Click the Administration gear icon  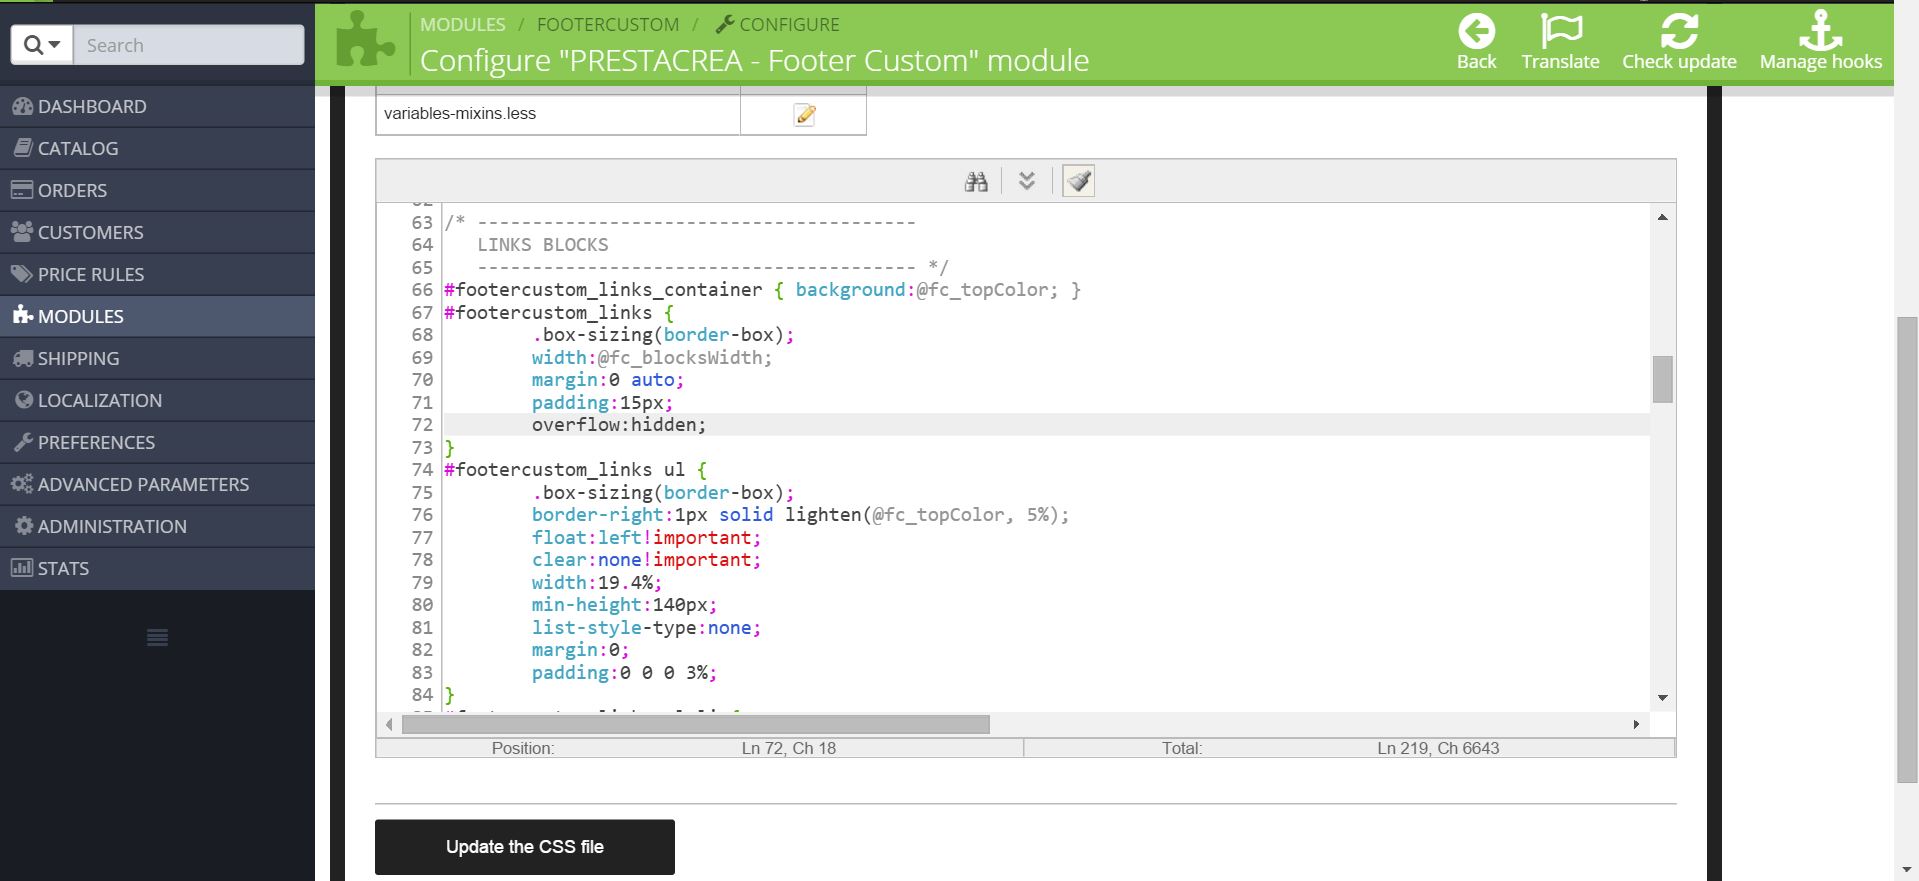pyautogui.click(x=24, y=526)
